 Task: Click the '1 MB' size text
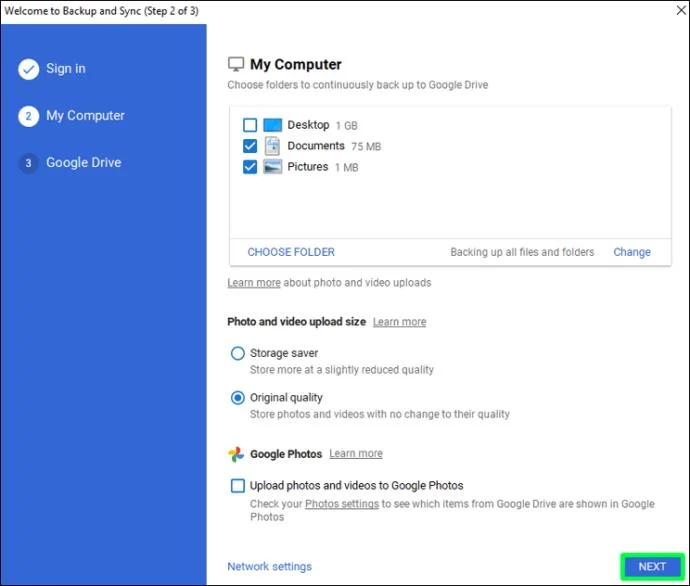tap(347, 168)
